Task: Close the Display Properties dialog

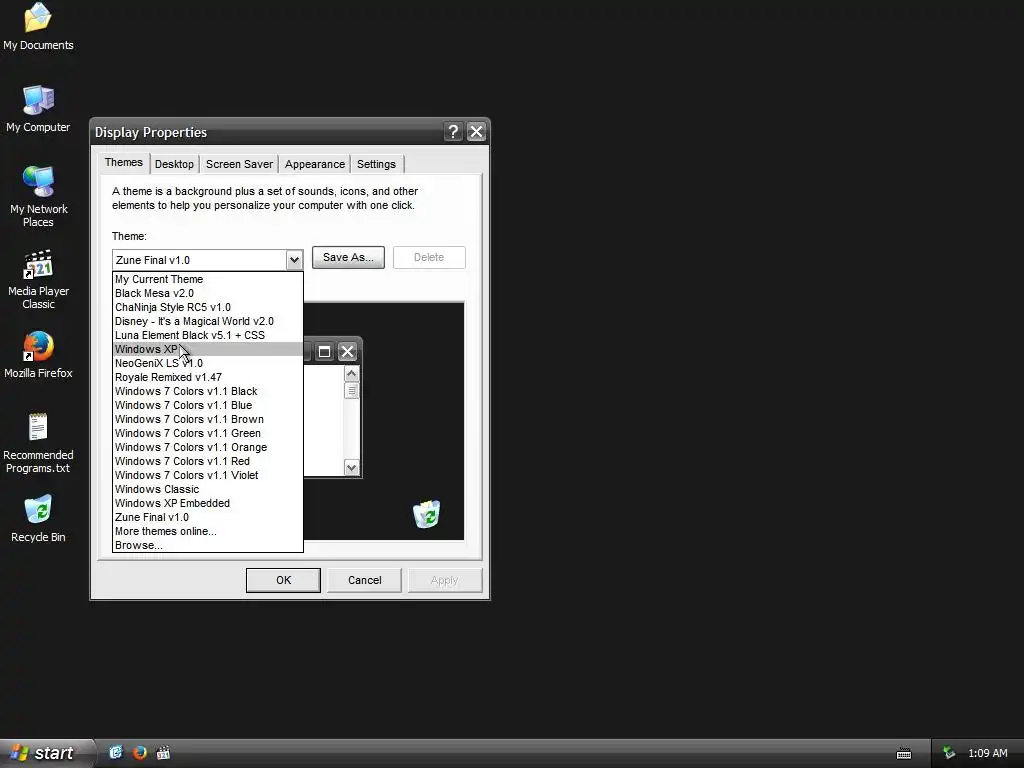Action: click(477, 132)
